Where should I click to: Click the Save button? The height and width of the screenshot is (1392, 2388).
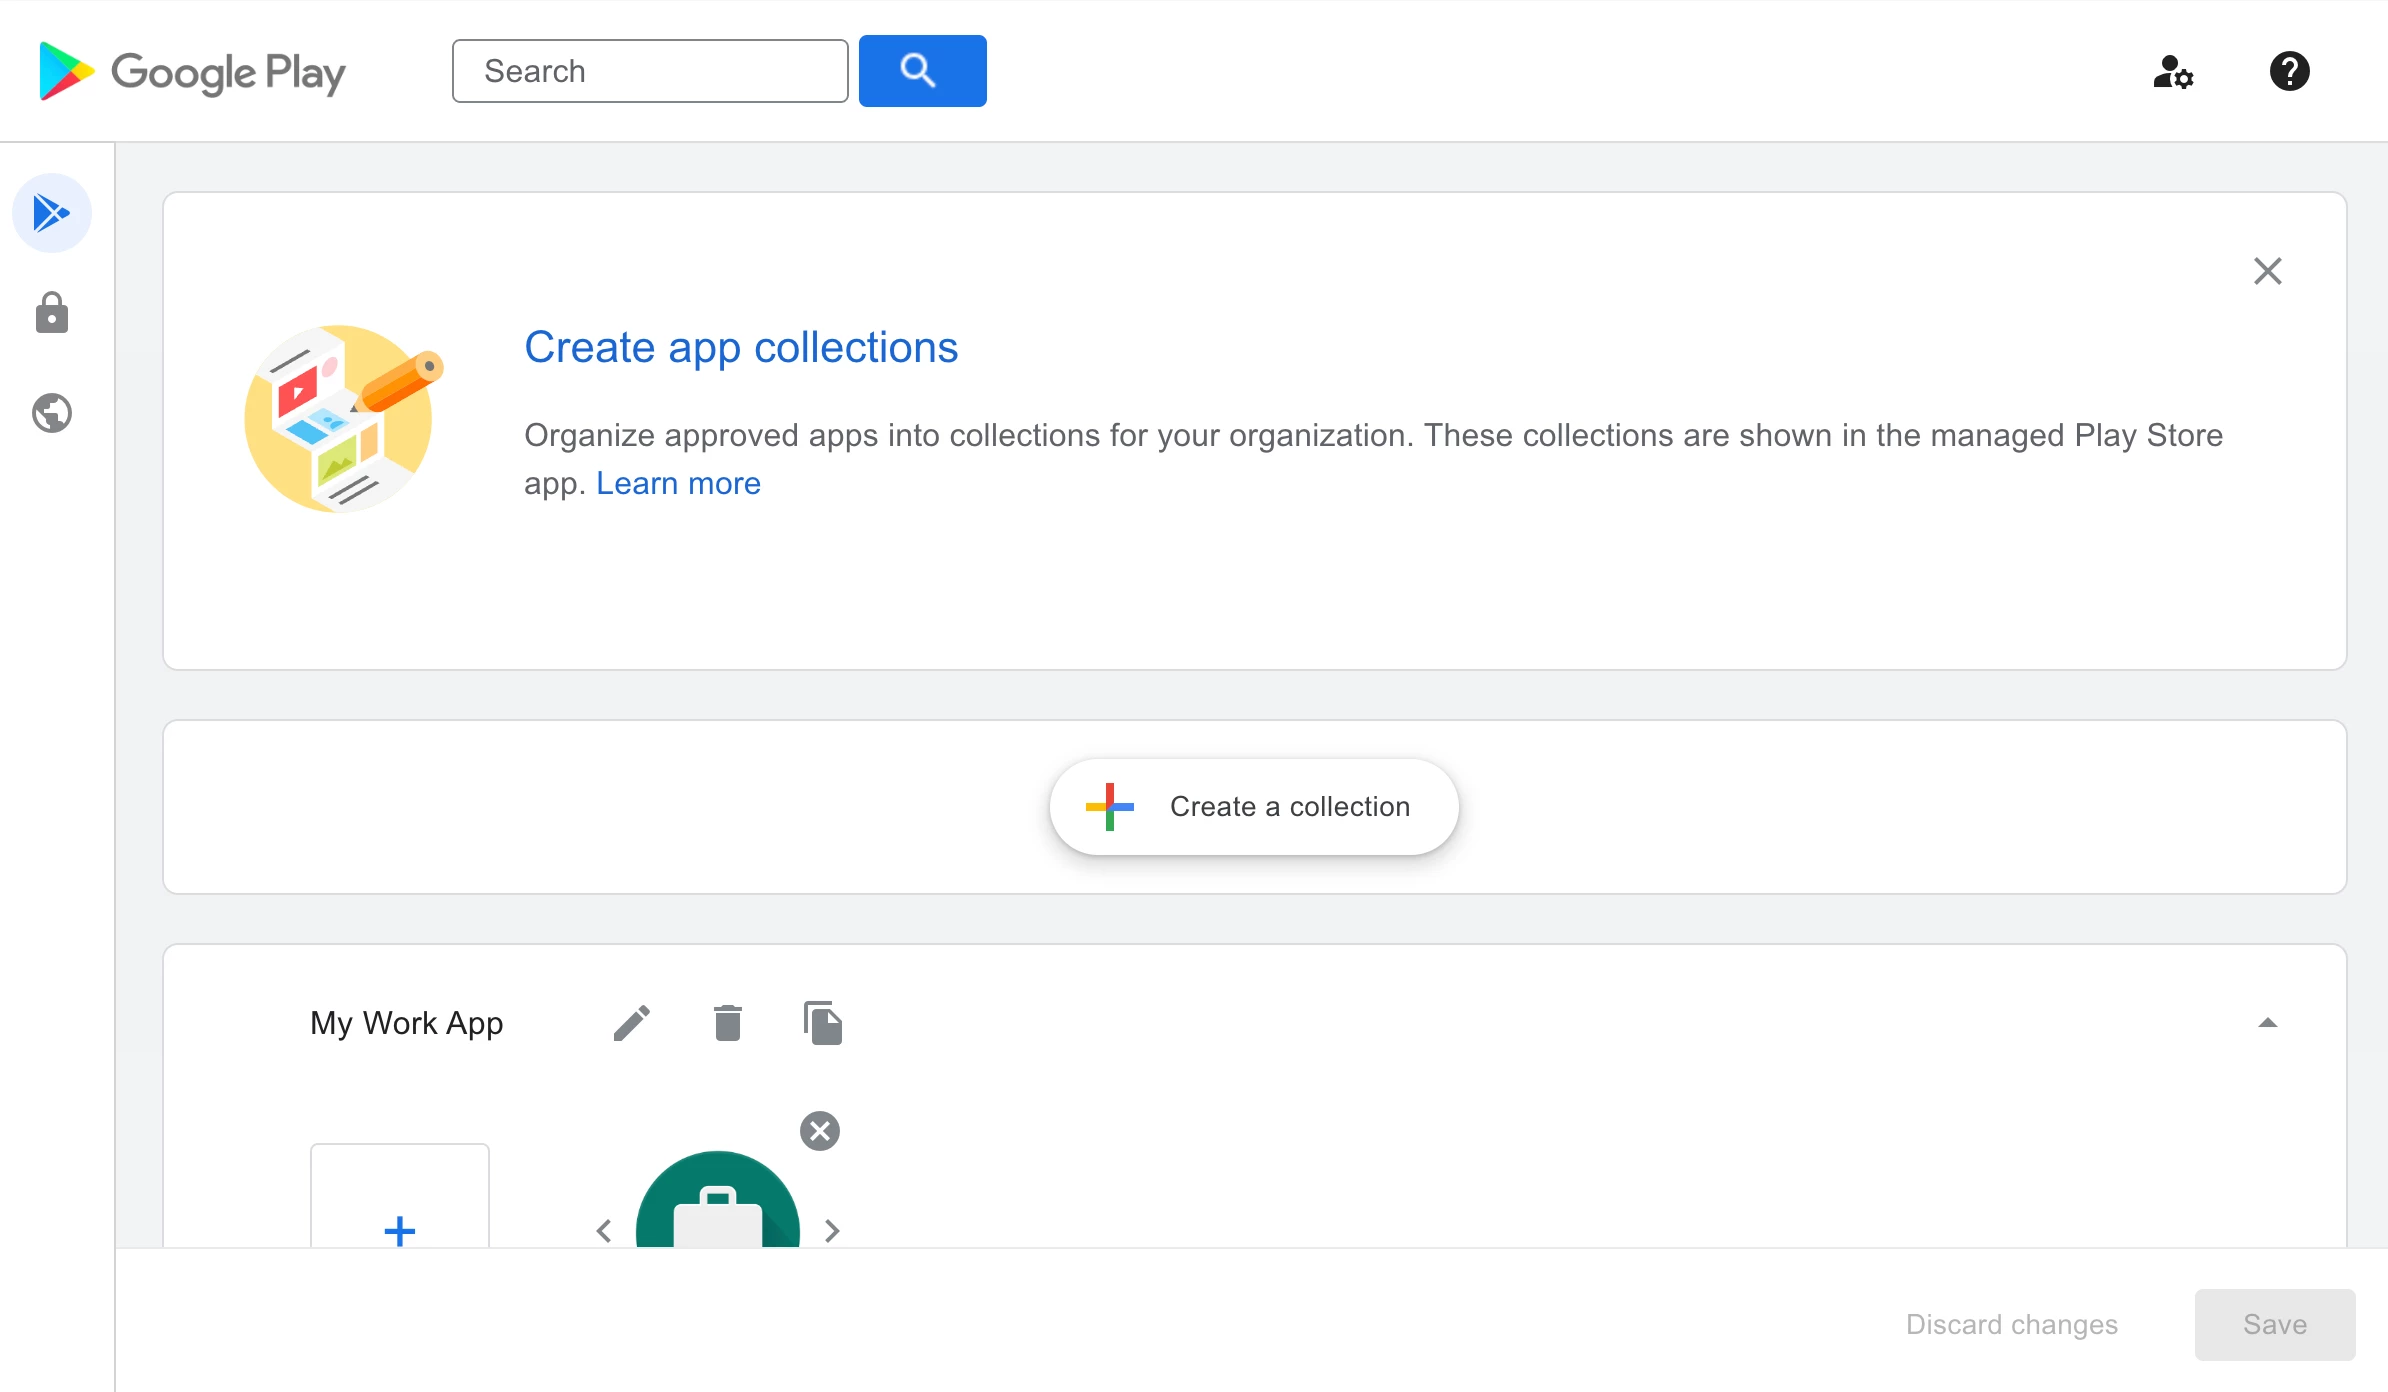(2274, 1325)
